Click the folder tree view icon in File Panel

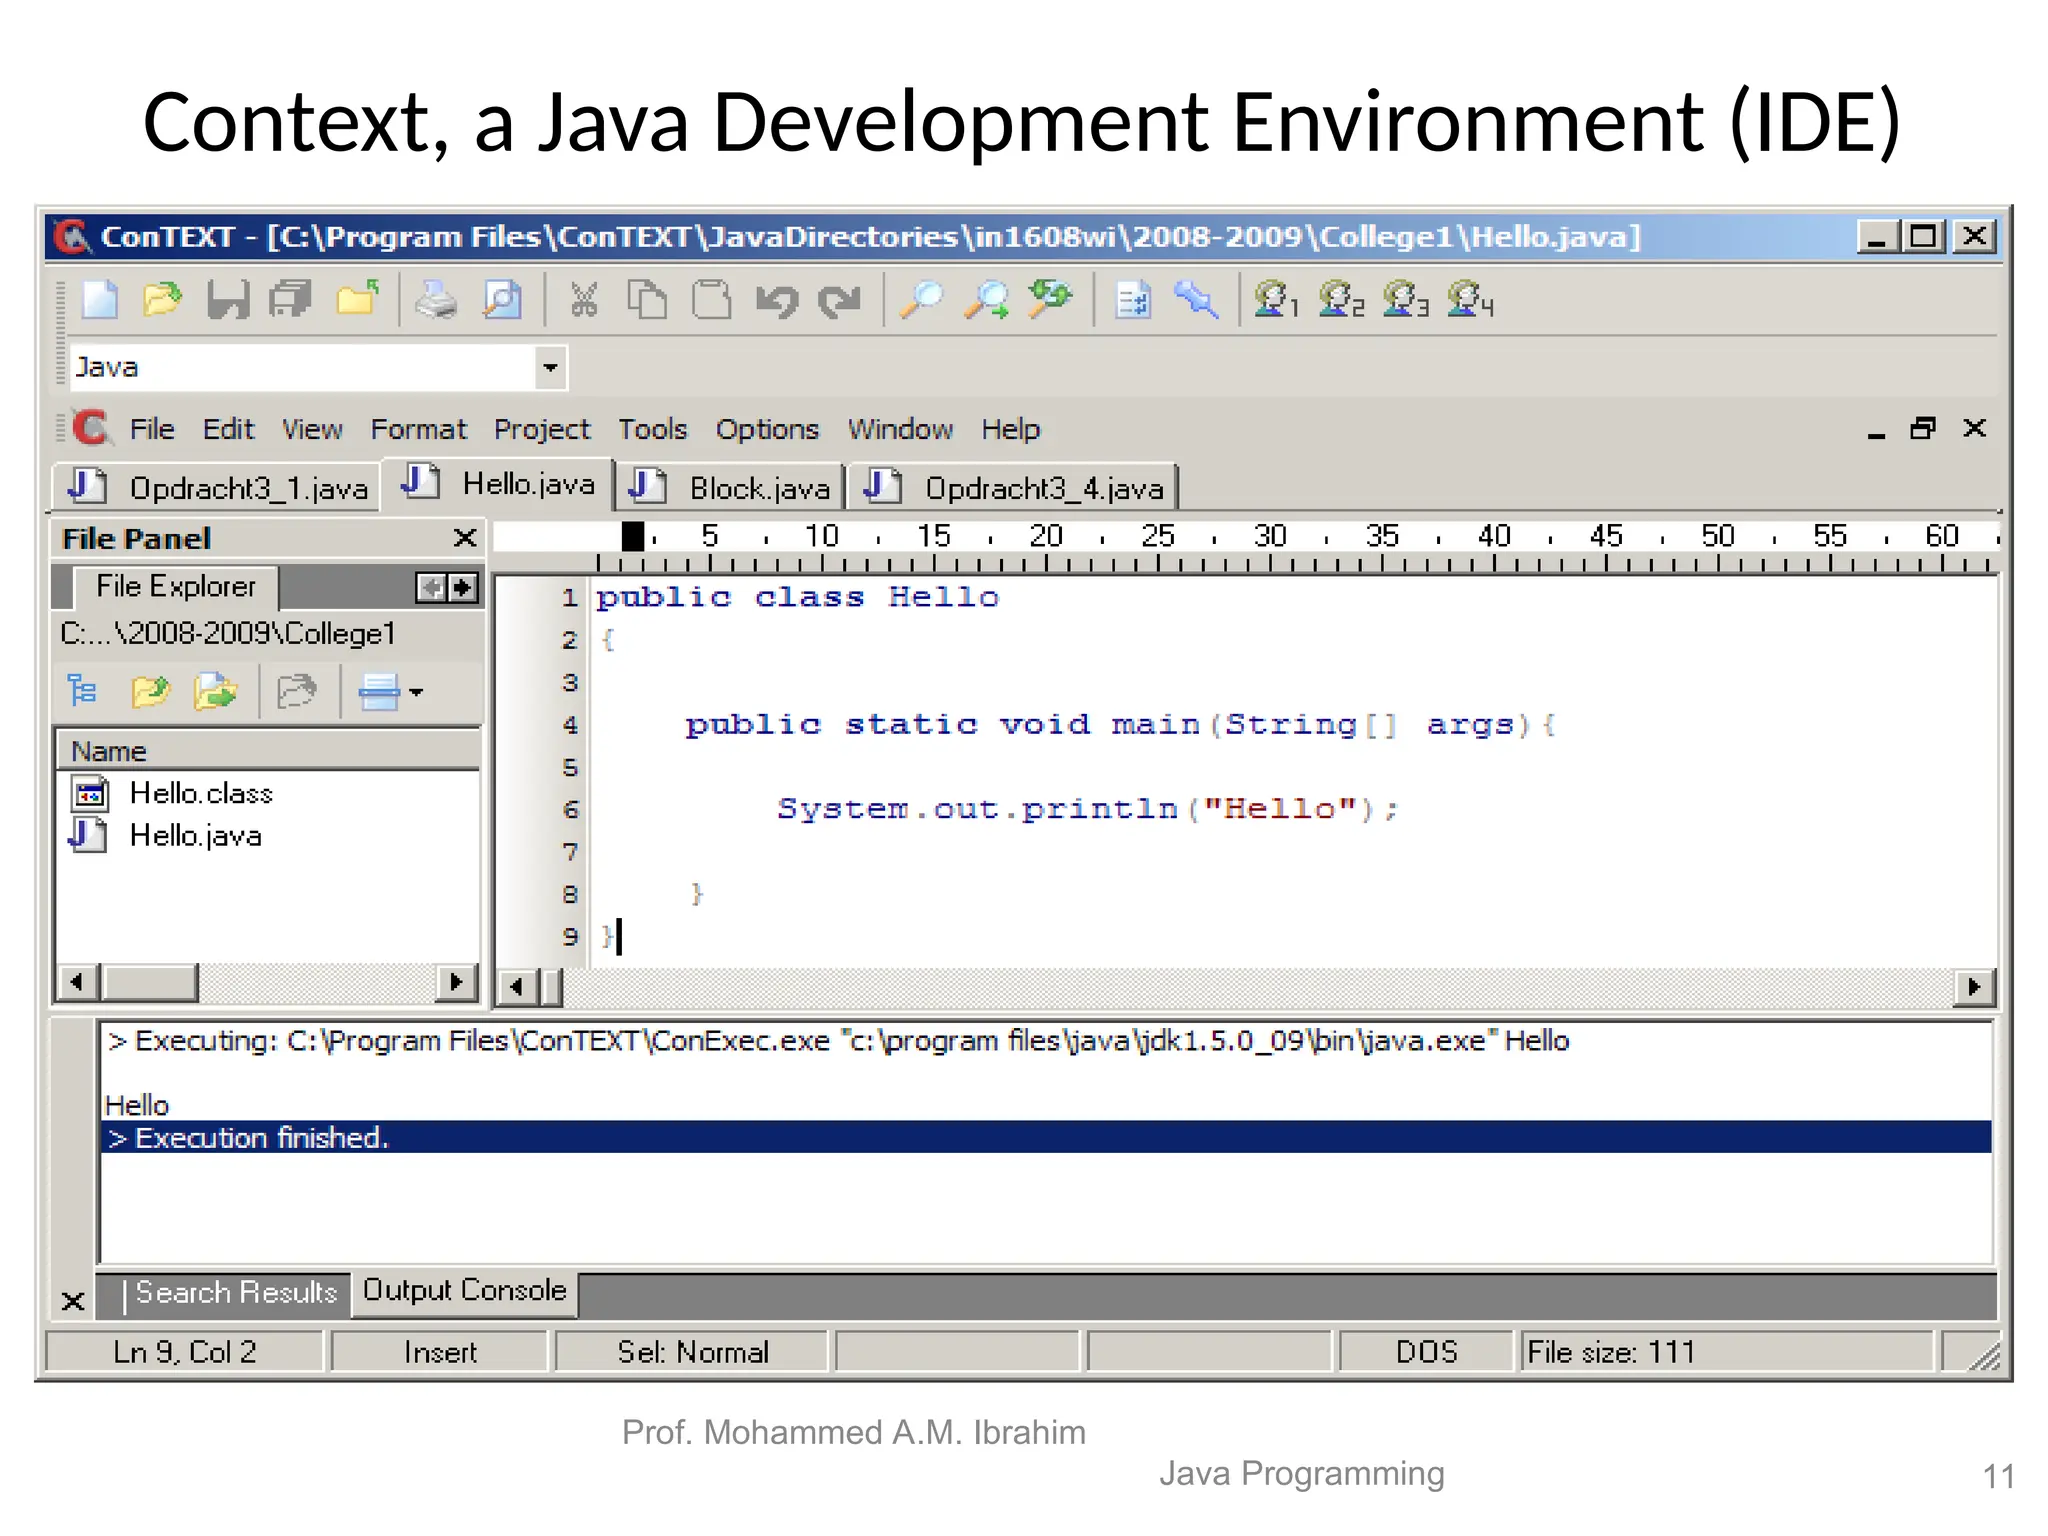click(82, 691)
